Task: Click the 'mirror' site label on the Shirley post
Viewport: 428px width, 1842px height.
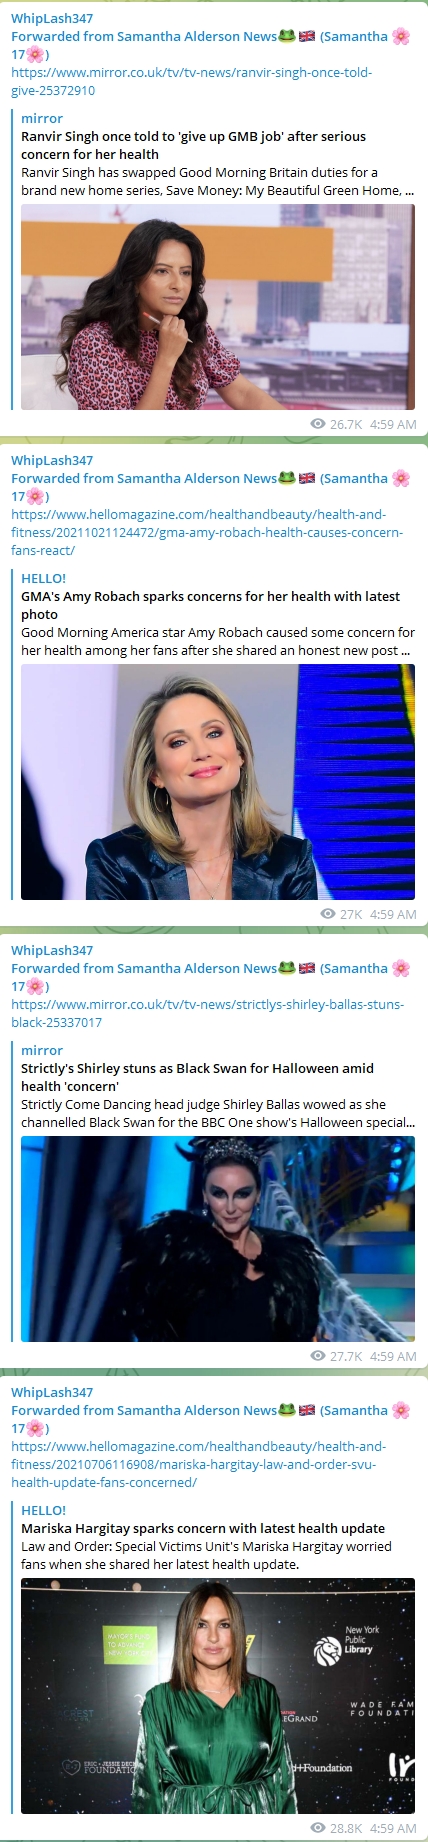Action: [x=42, y=1050]
